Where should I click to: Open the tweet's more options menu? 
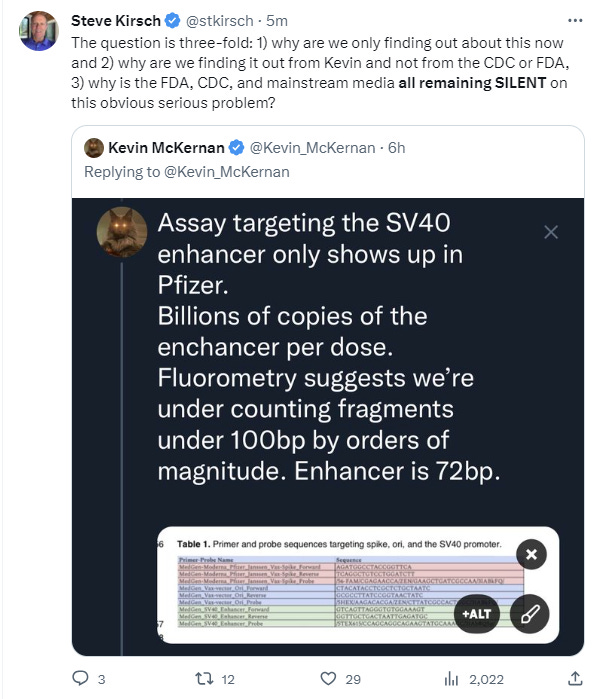[571, 20]
